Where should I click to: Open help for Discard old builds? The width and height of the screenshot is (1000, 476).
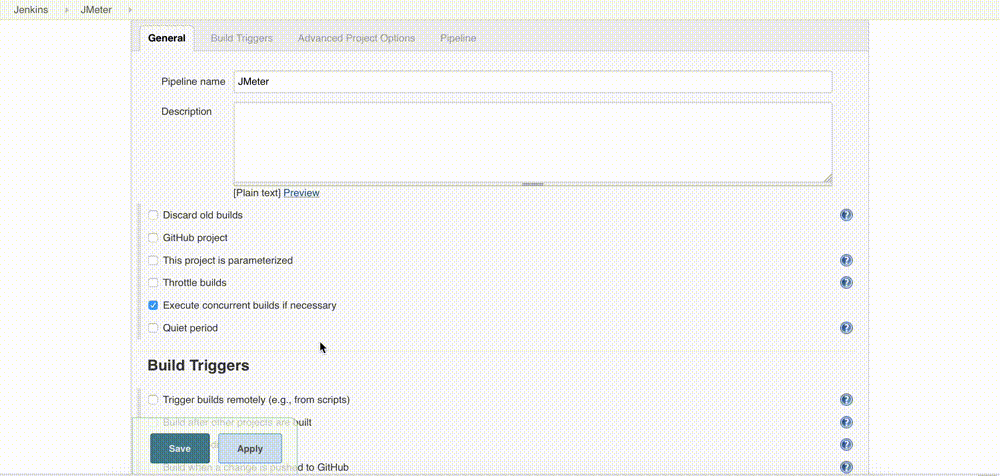pyautogui.click(x=846, y=215)
